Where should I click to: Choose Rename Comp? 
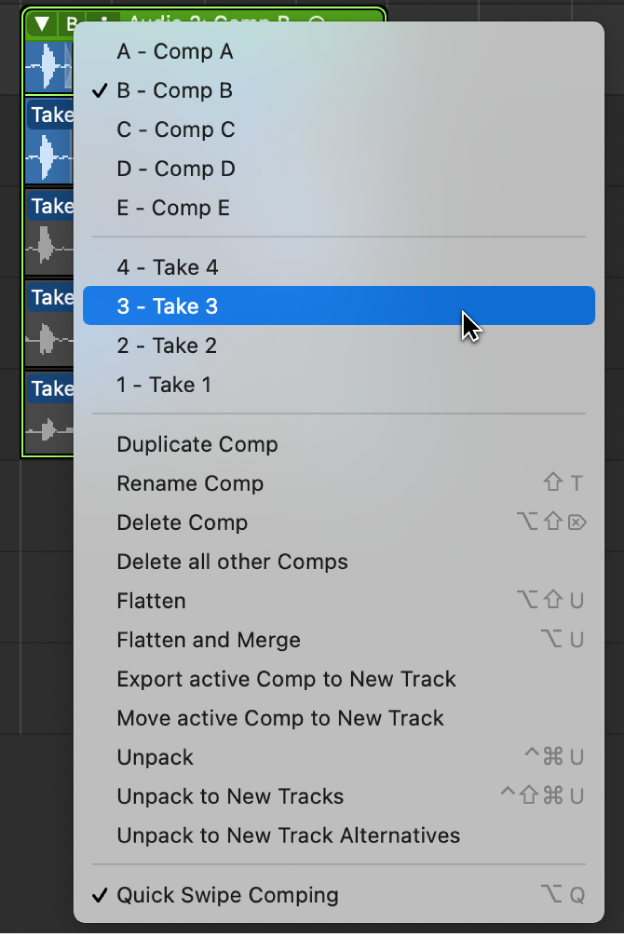tap(190, 484)
